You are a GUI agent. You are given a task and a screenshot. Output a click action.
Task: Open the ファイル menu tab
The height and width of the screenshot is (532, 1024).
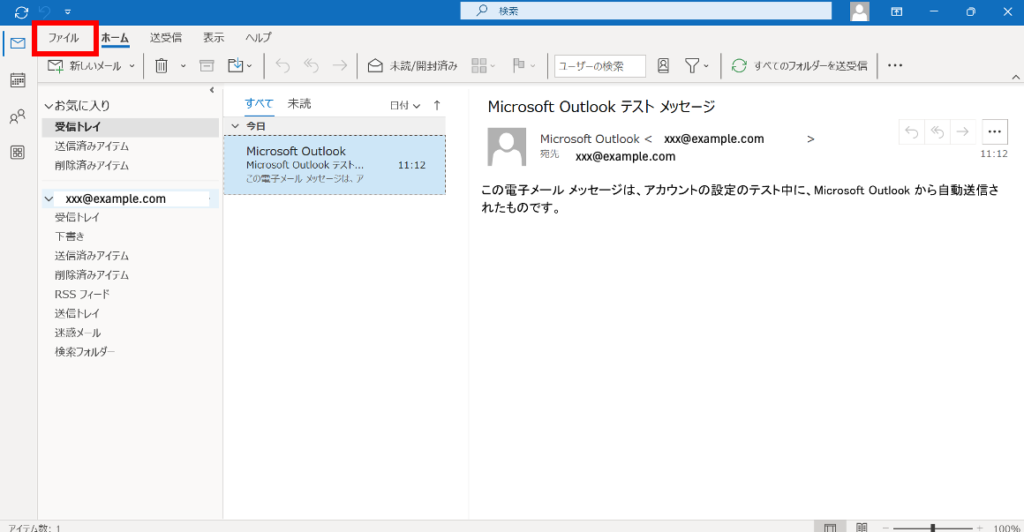pos(64,38)
